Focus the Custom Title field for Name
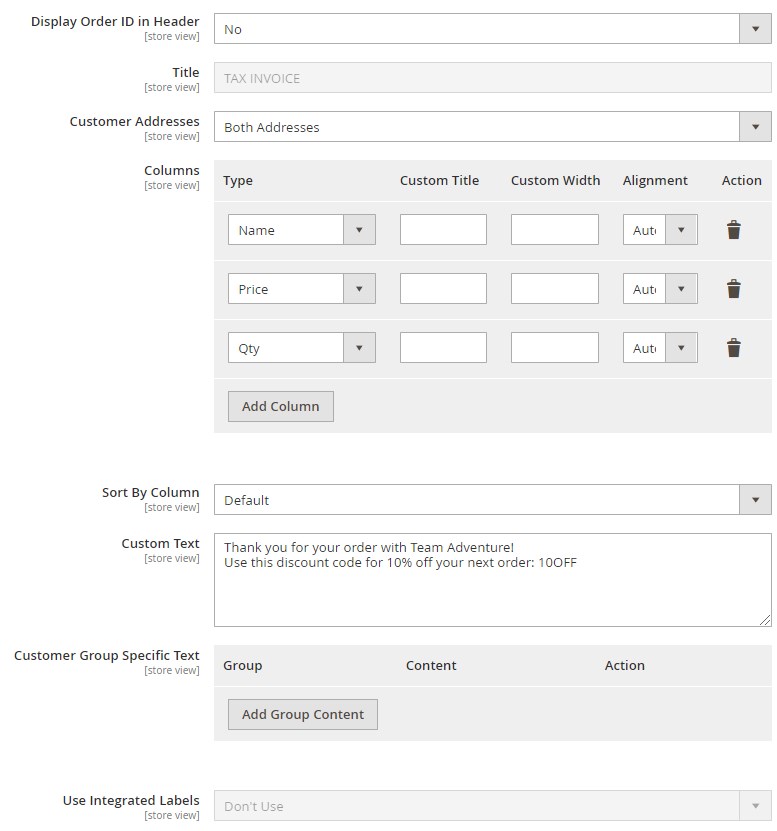Image resolution: width=777 pixels, height=831 pixels. (443, 230)
